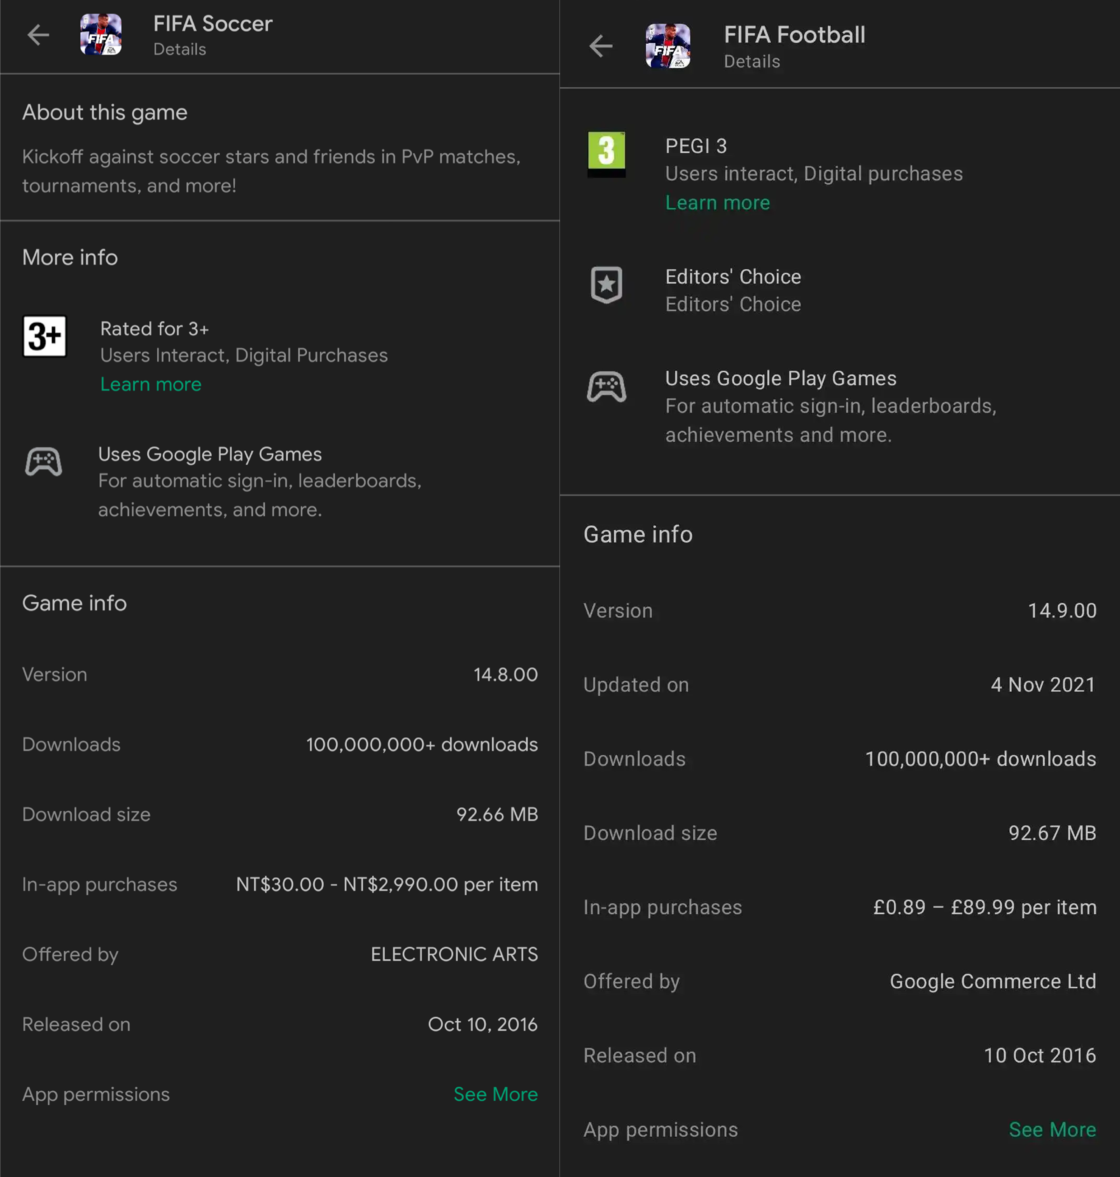
Task: Click Uses Google Play Games in FIFA Soccer
Action: point(209,454)
